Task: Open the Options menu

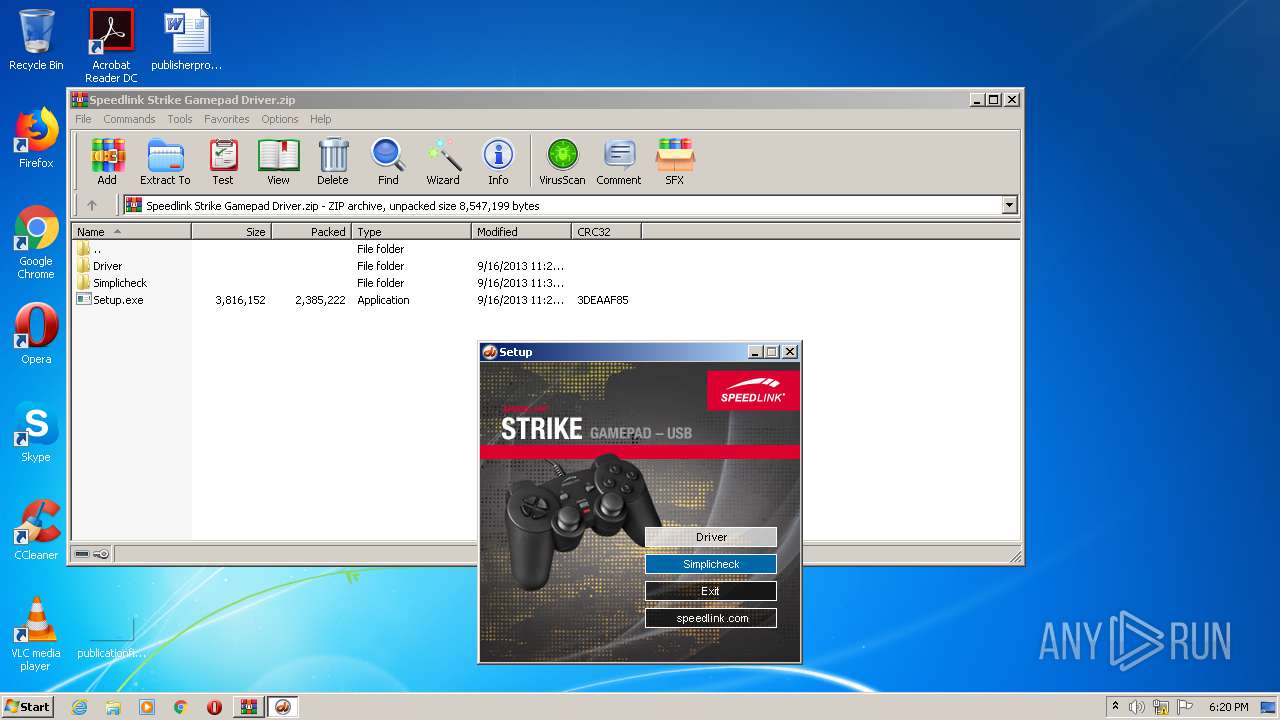Action: (280, 119)
